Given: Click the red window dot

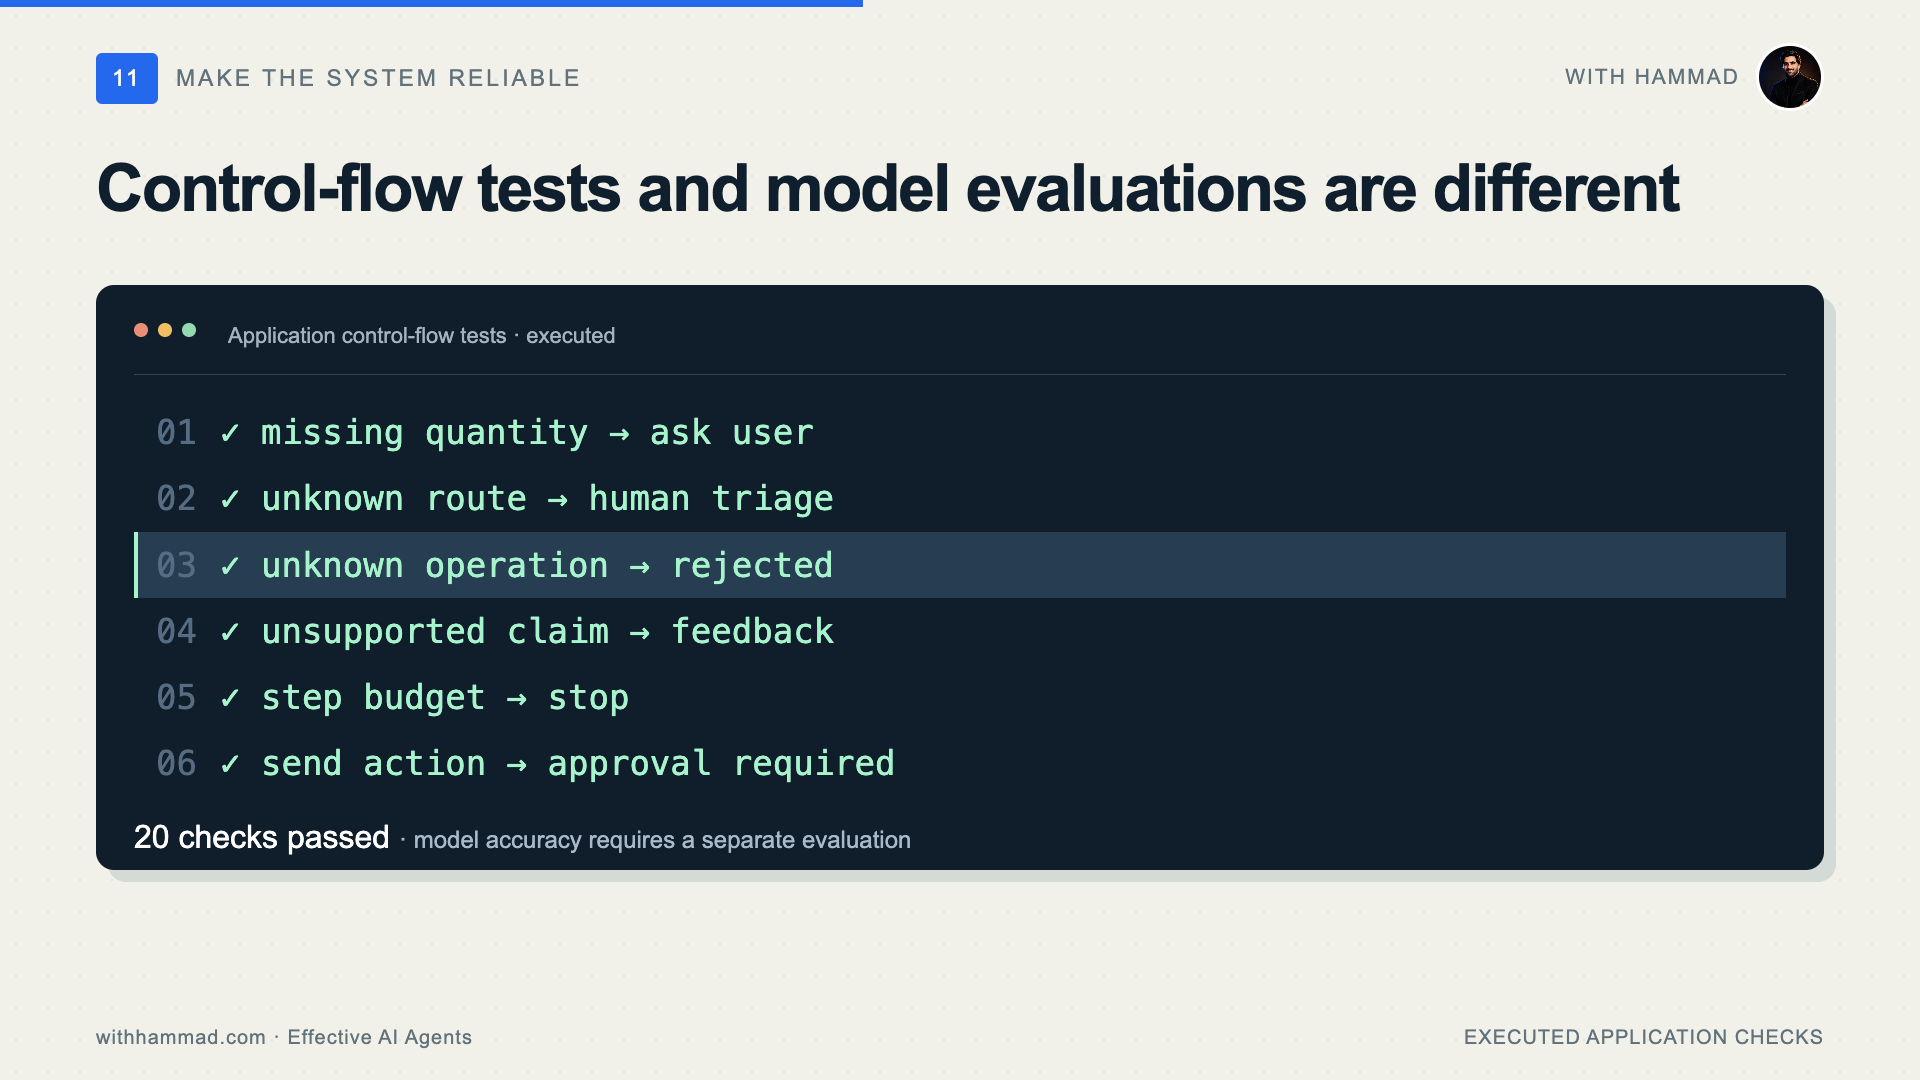Looking at the screenshot, I should click(141, 330).
